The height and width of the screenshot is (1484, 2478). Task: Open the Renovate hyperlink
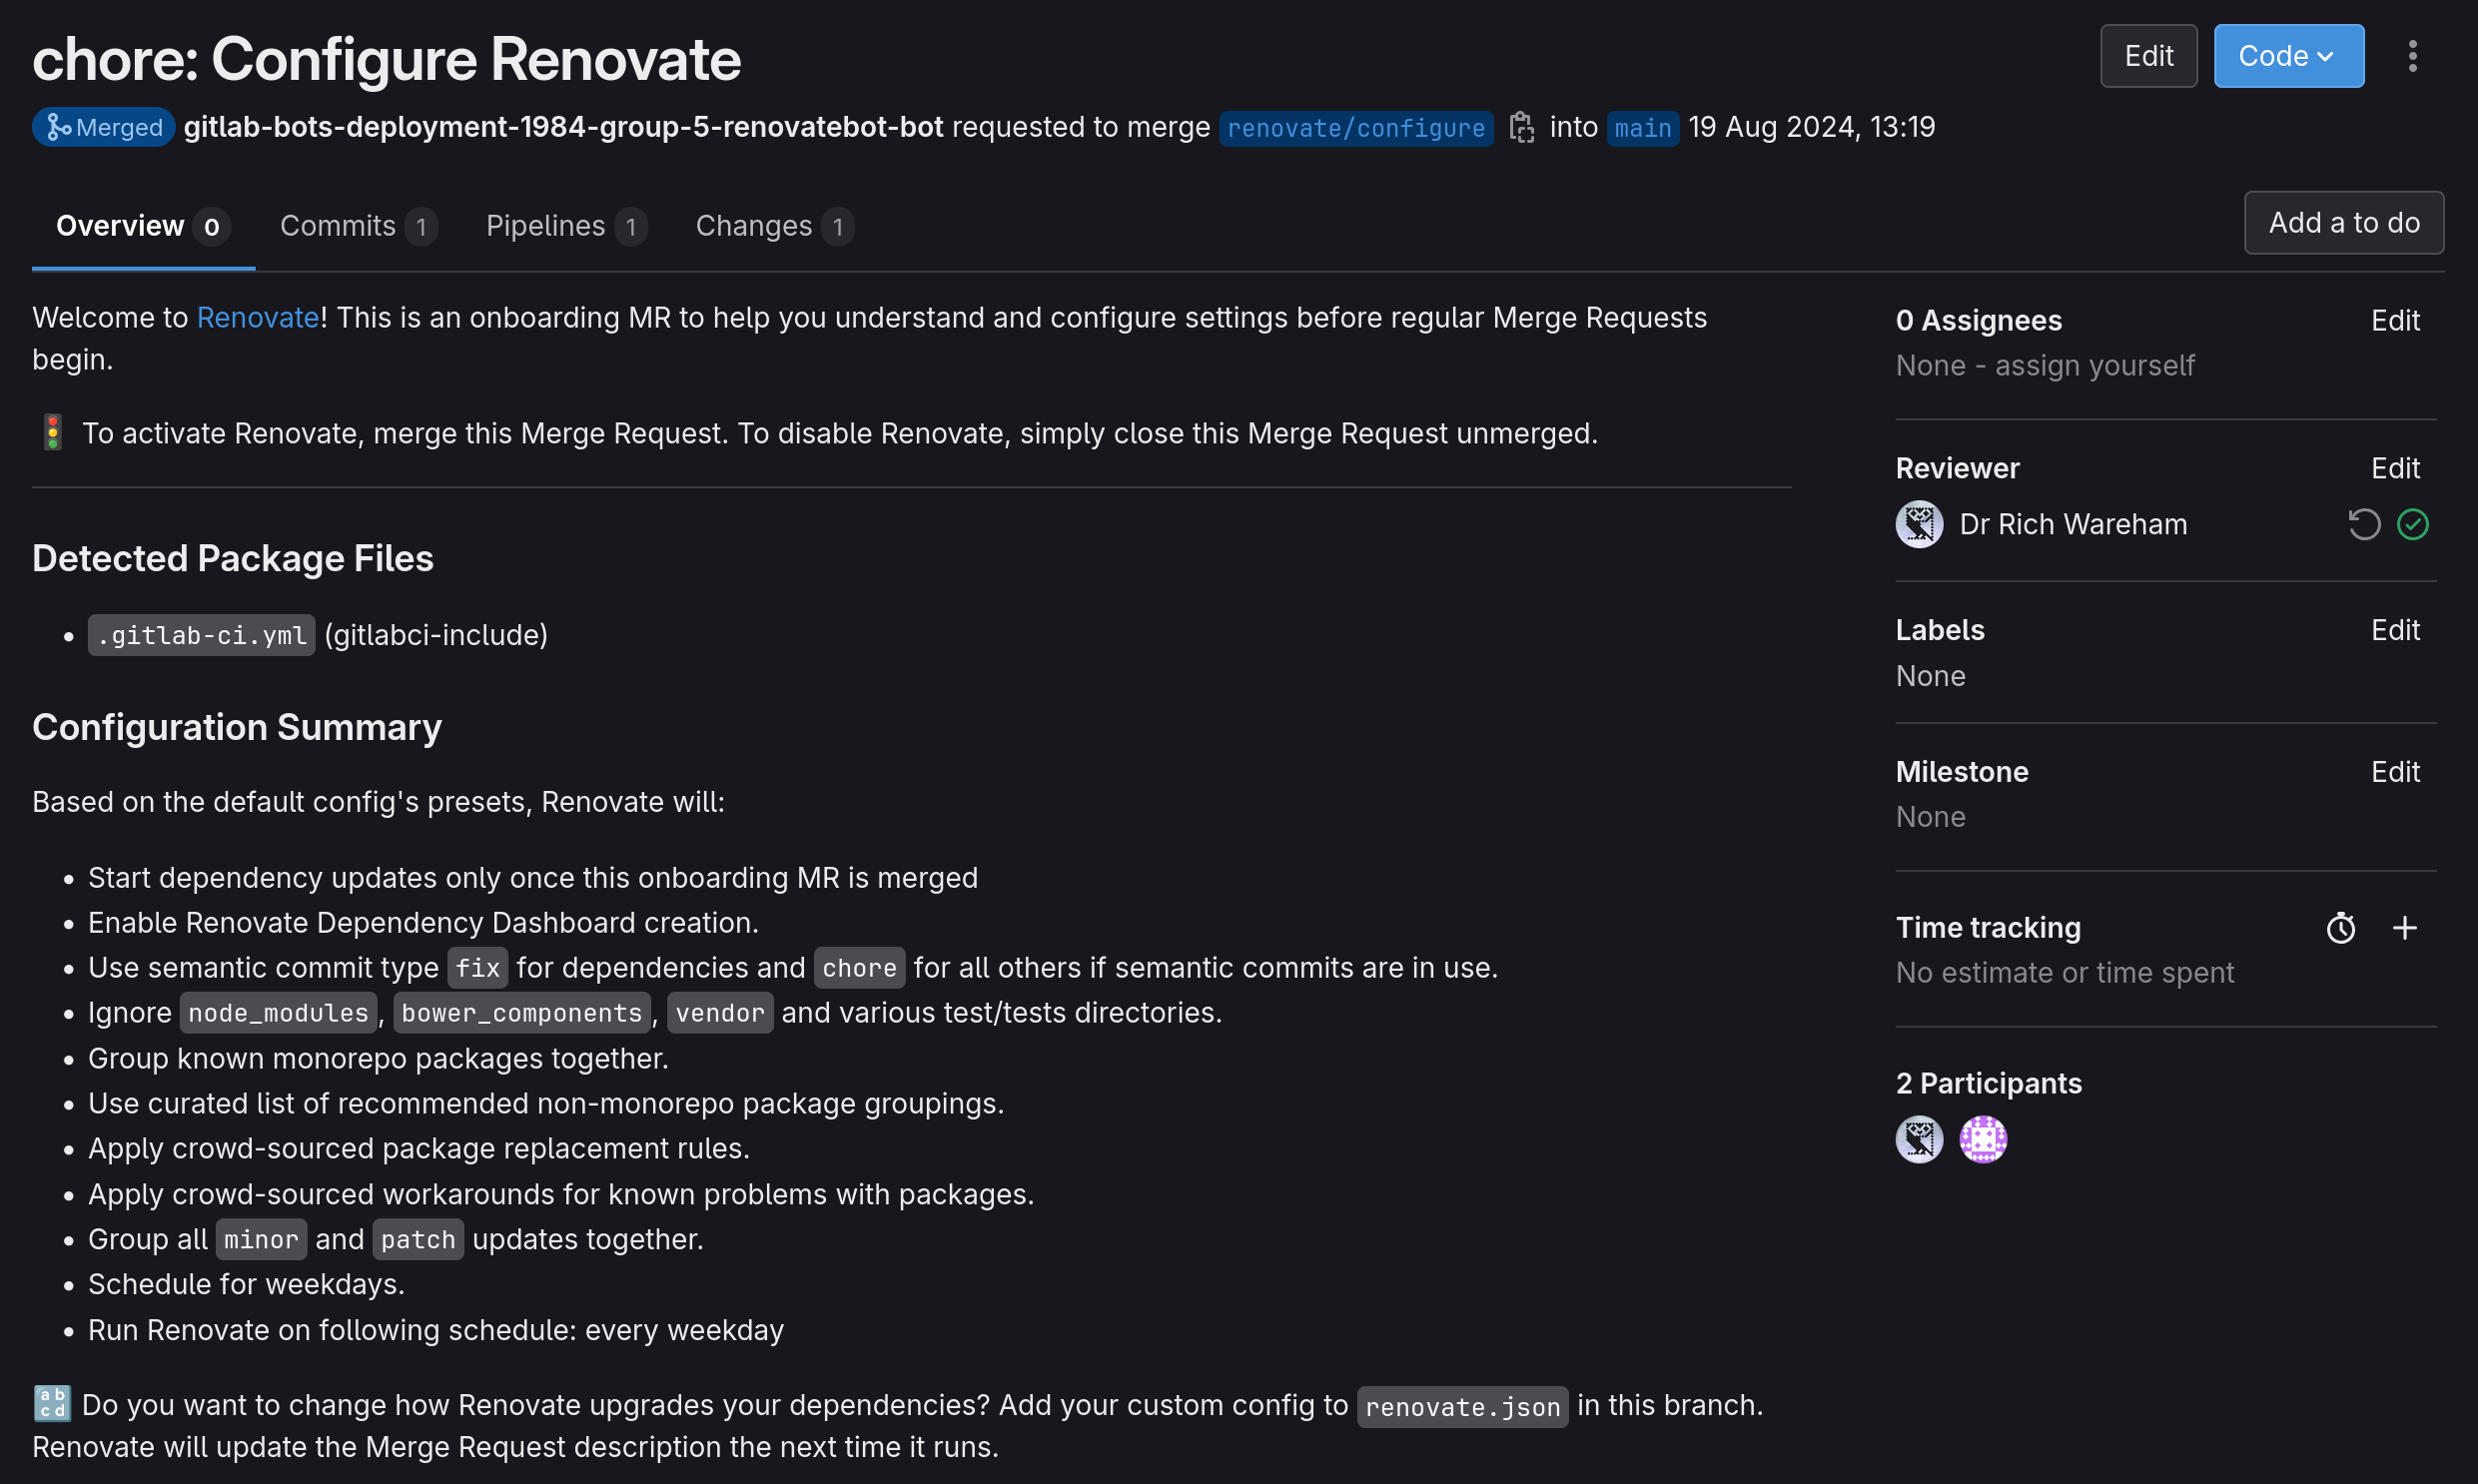tap(257, 318)
